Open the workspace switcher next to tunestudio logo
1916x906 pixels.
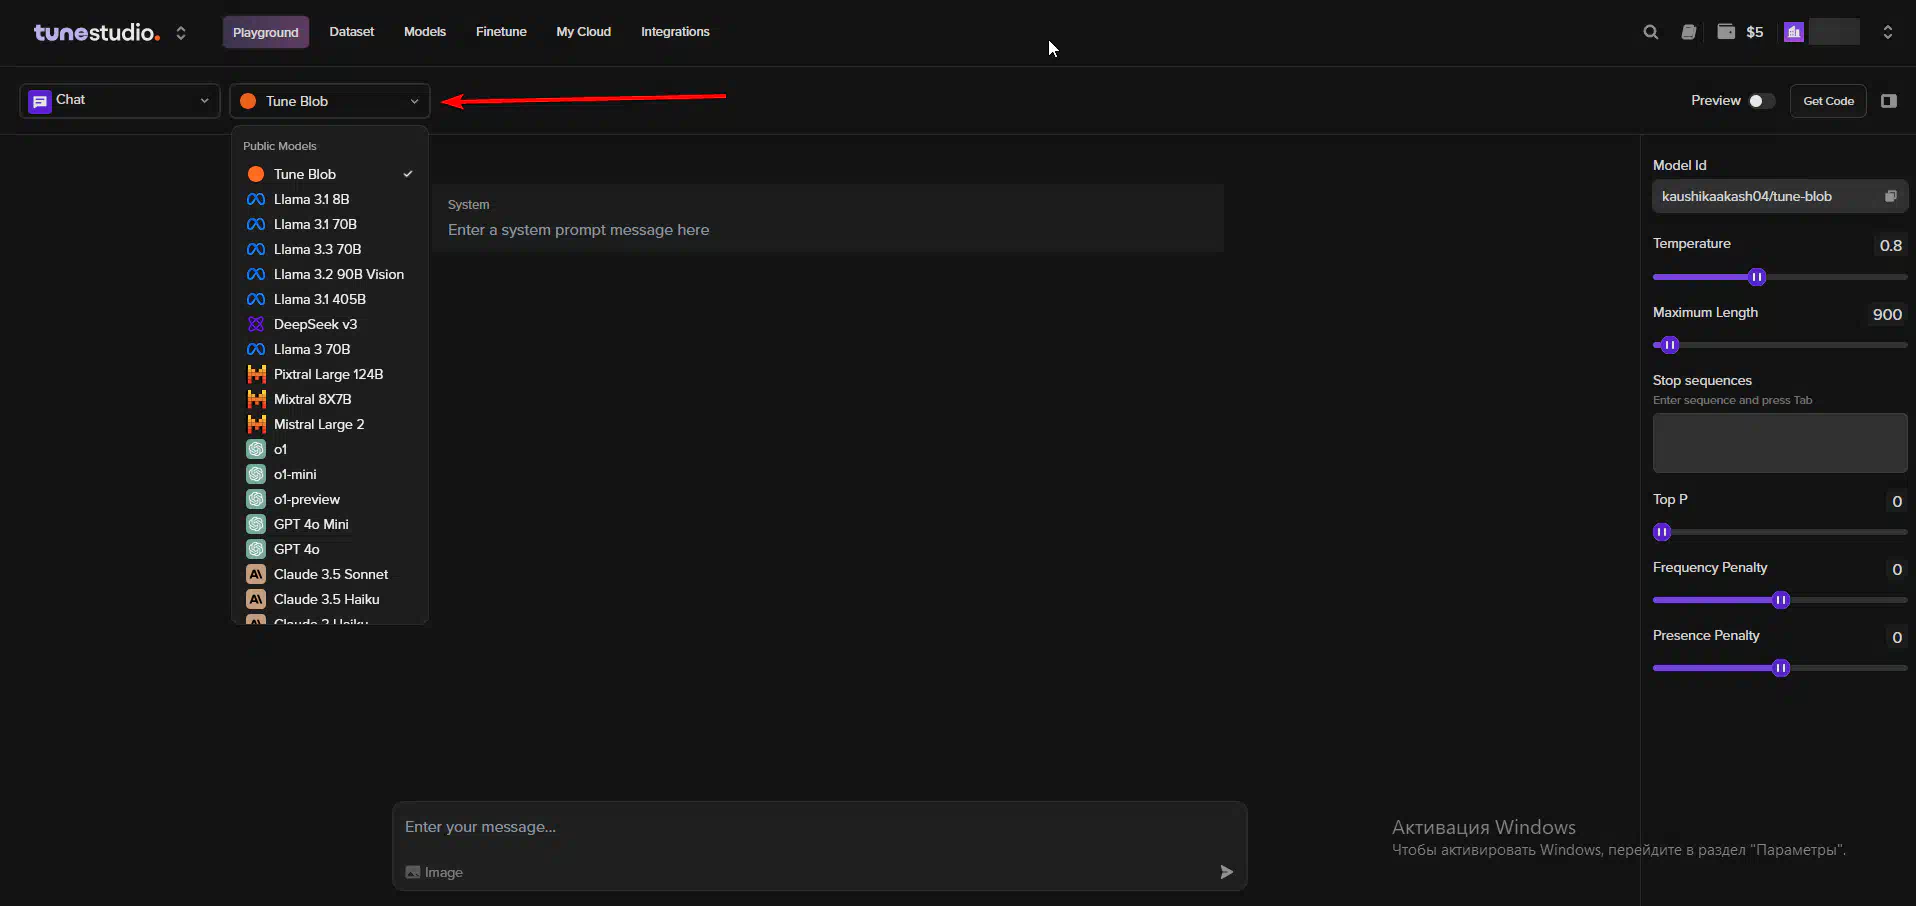click(x=181, y=32)
